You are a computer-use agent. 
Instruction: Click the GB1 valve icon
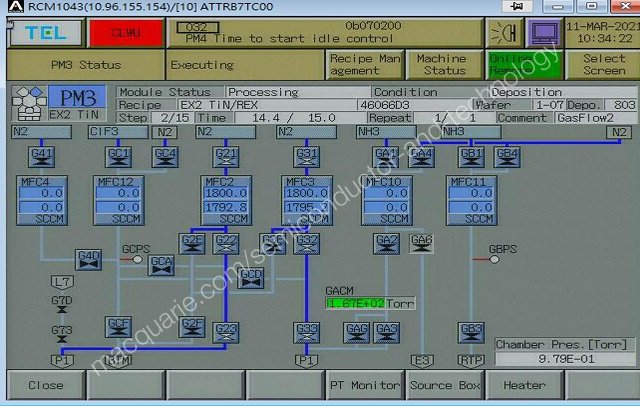coord(471,157)
